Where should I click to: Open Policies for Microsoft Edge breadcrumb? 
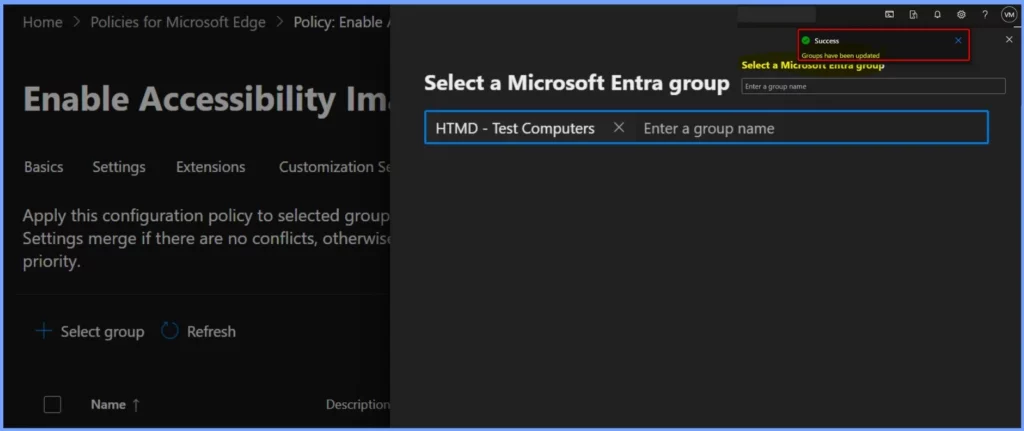[x=178, y=22]
